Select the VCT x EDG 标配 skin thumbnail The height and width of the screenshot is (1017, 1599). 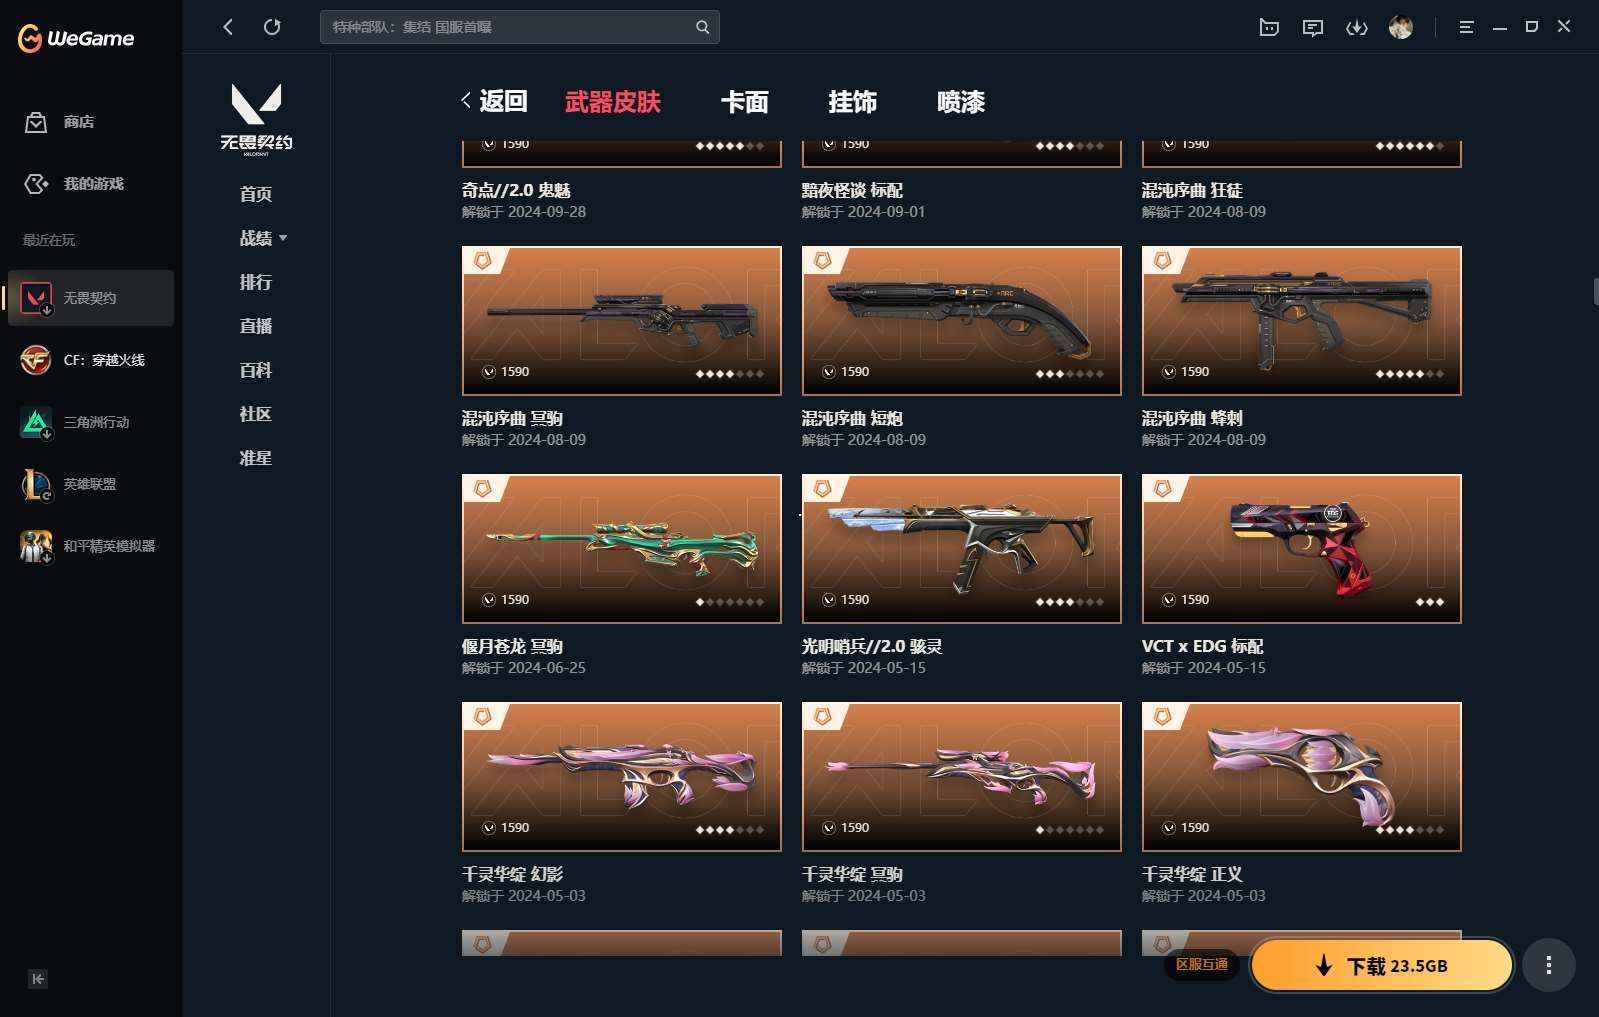tap(1301, 549)
